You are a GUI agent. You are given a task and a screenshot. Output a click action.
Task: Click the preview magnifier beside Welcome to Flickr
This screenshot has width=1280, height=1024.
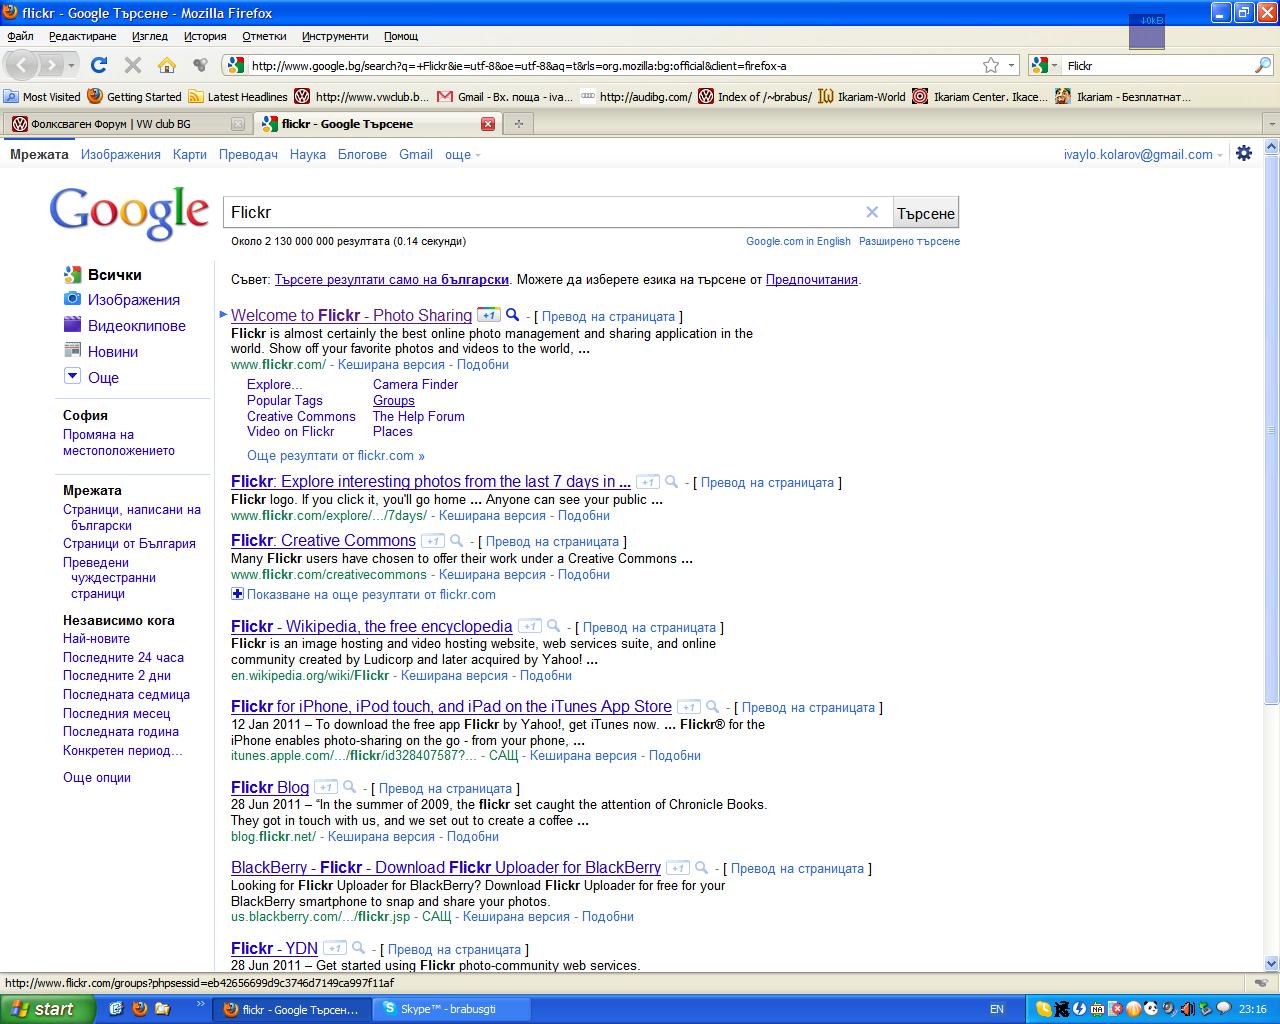[512, 315]
